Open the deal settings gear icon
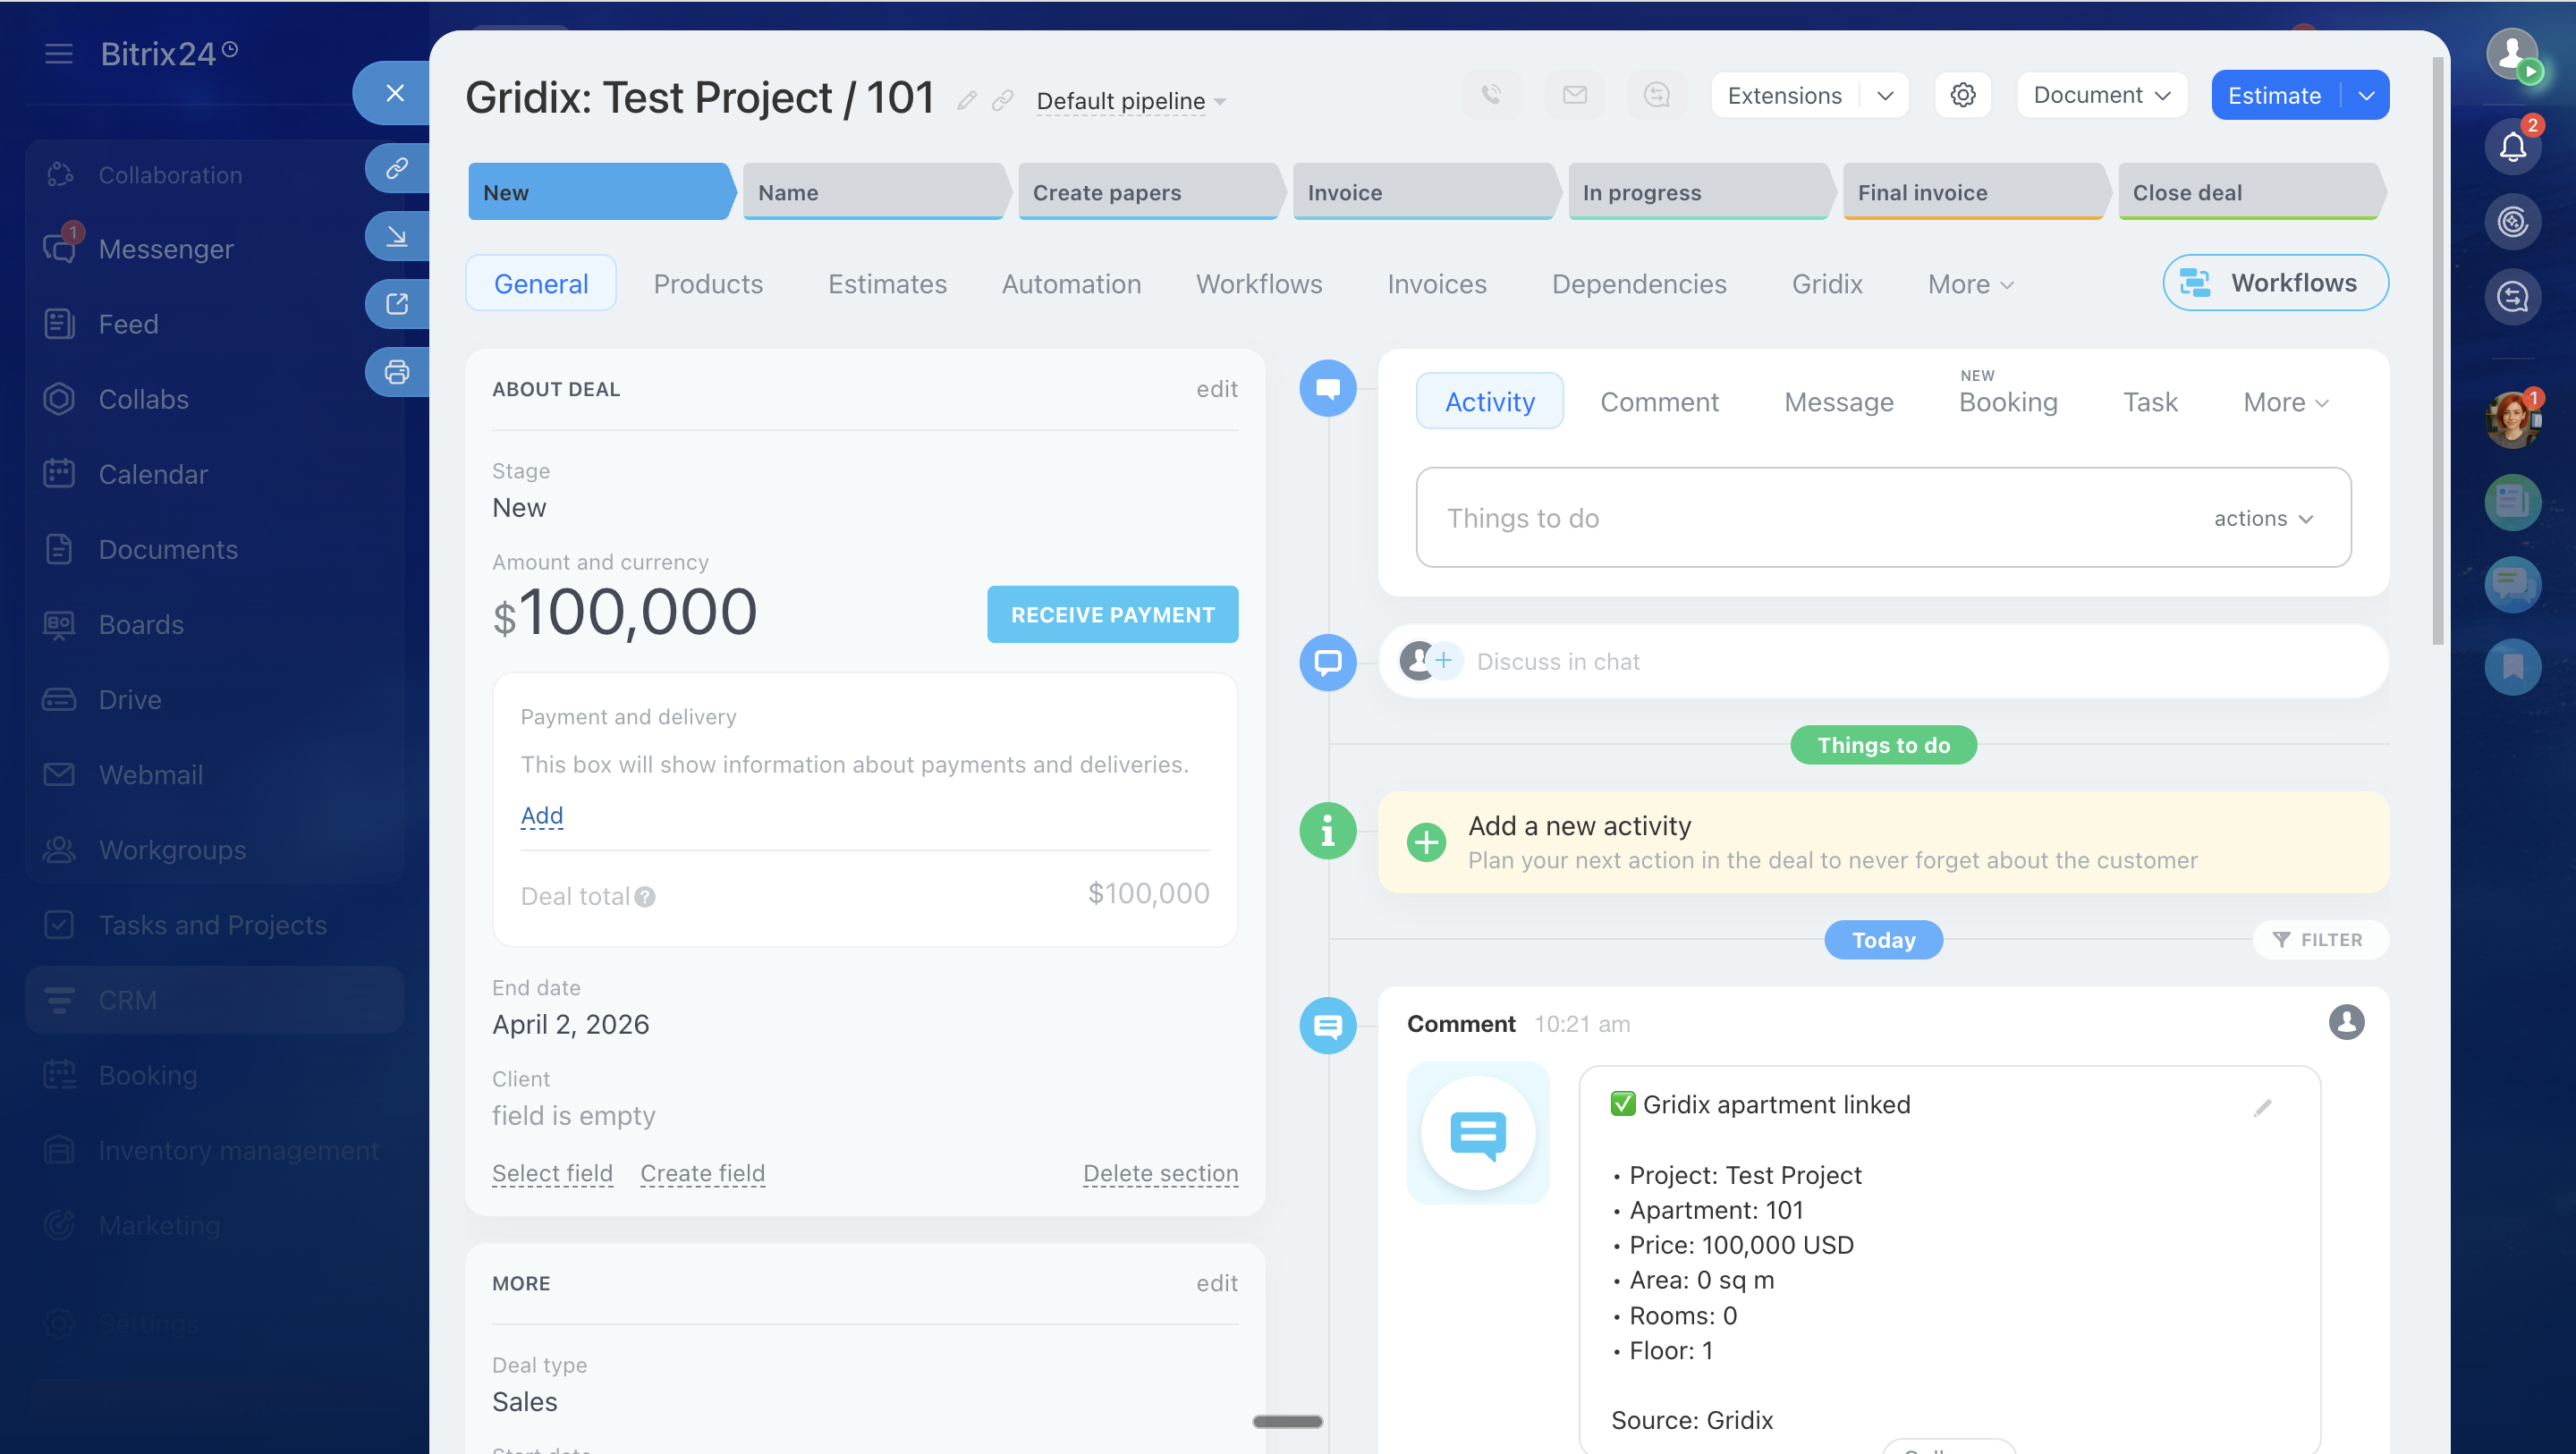Screen dimensions: 2576x1454 [x=1962, y=95]
